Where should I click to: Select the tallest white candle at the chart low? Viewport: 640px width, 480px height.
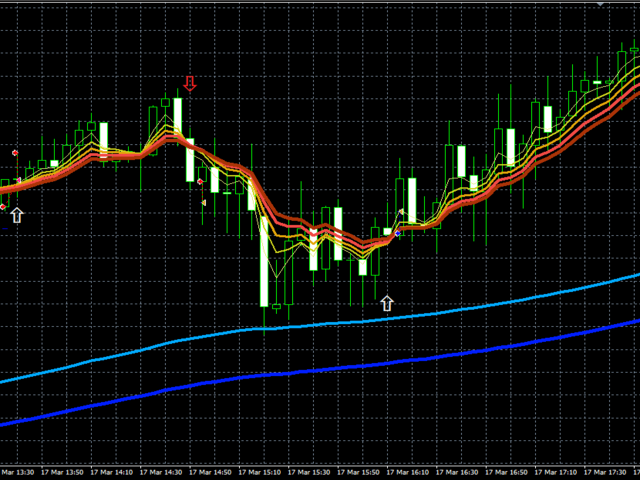click(x=265, y=262)
